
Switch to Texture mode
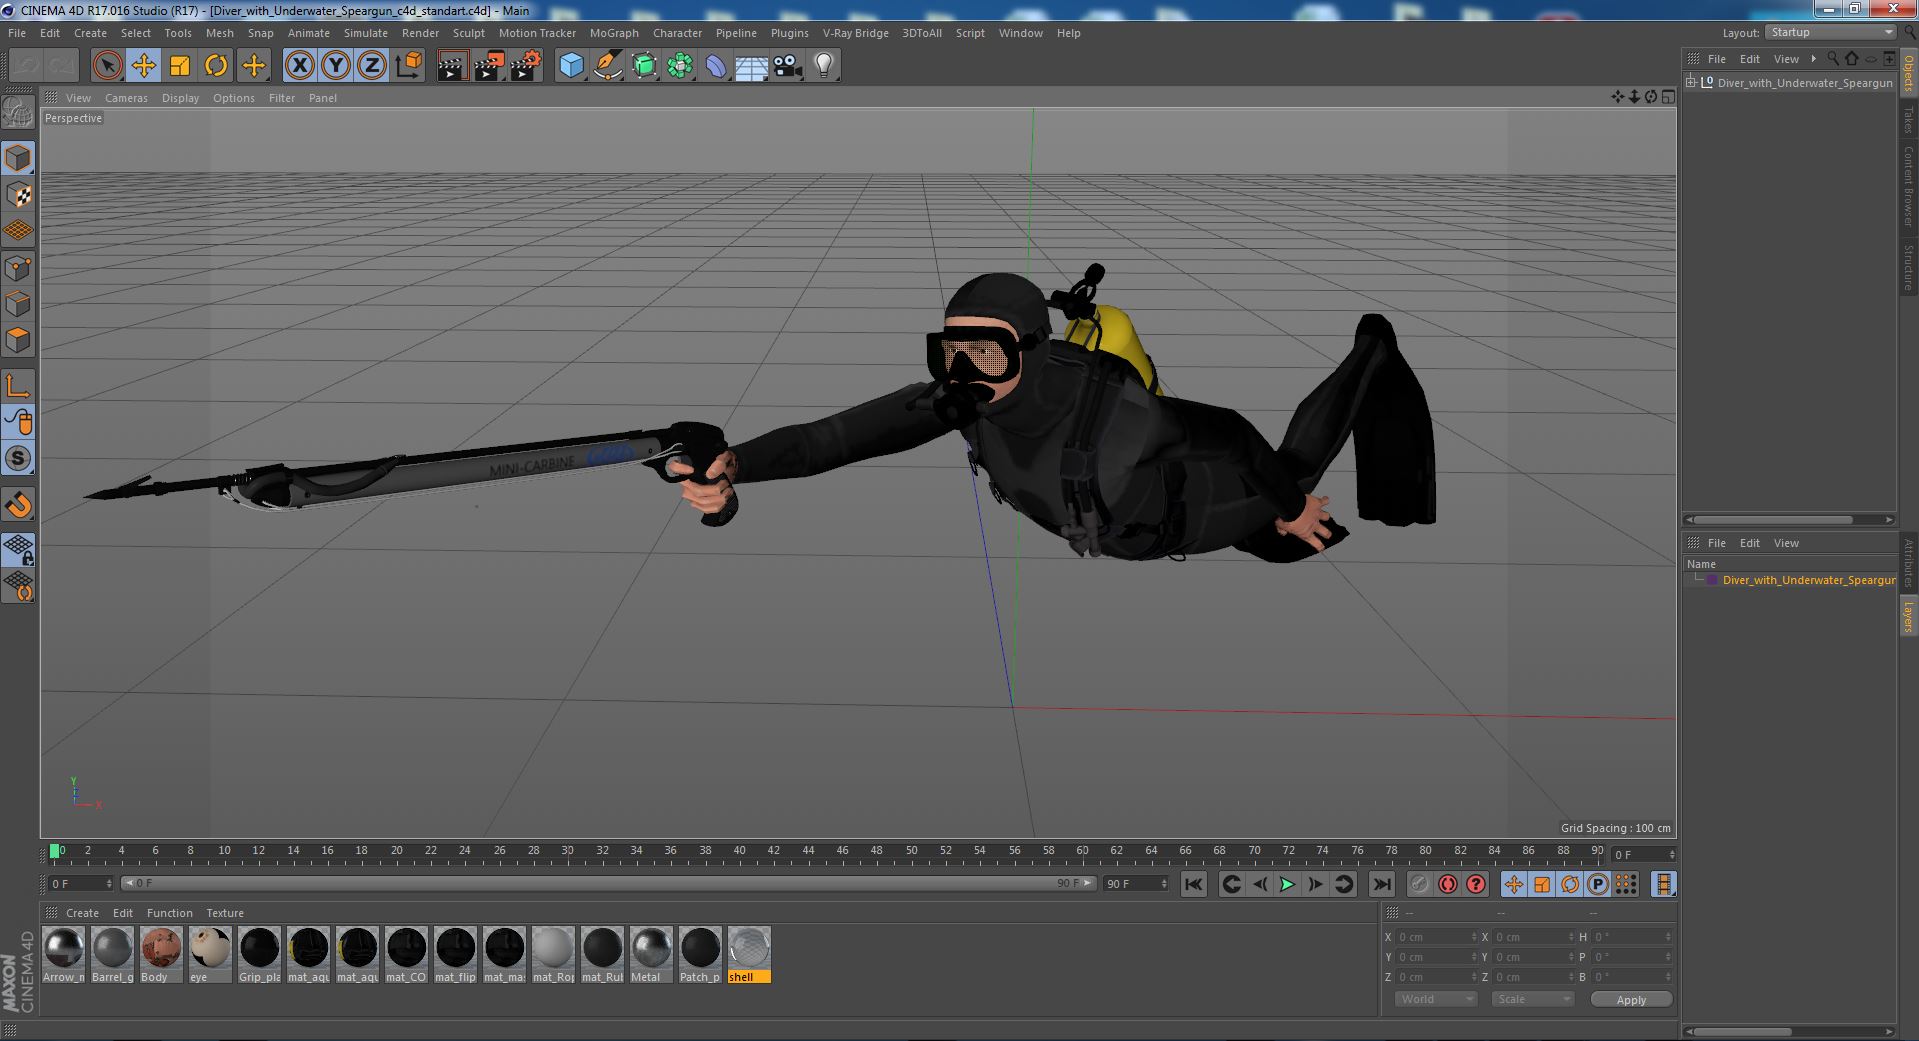pyautogui.click(x=18, y=195)
